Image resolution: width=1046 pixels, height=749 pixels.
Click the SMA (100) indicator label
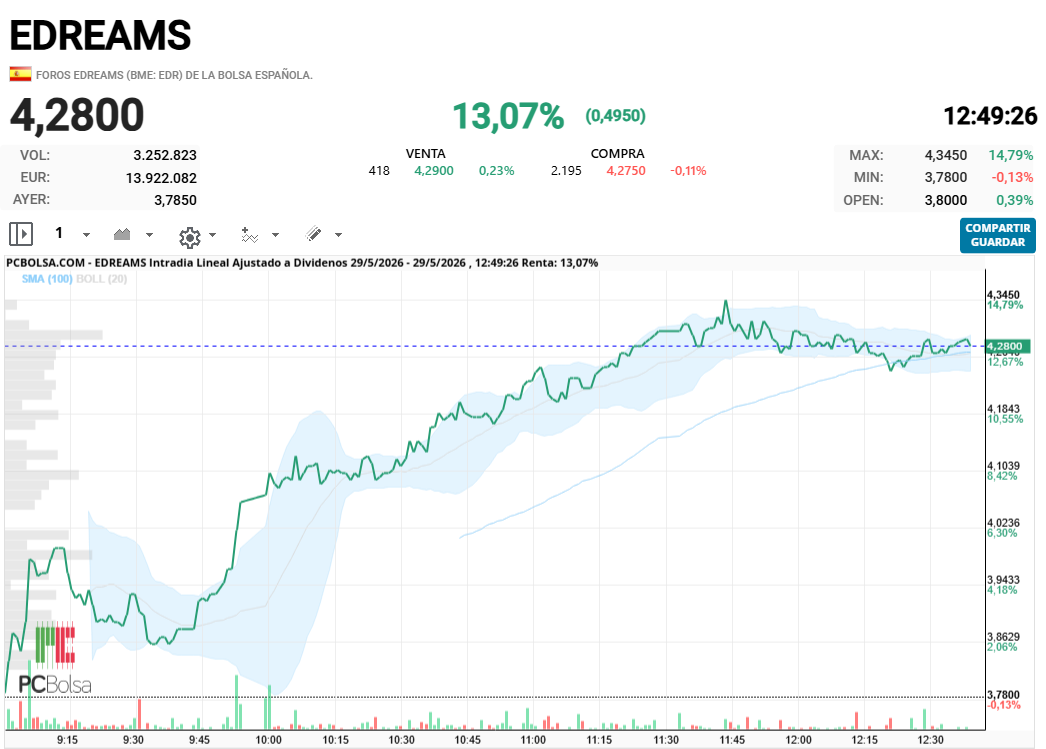(x=47, y=279)
